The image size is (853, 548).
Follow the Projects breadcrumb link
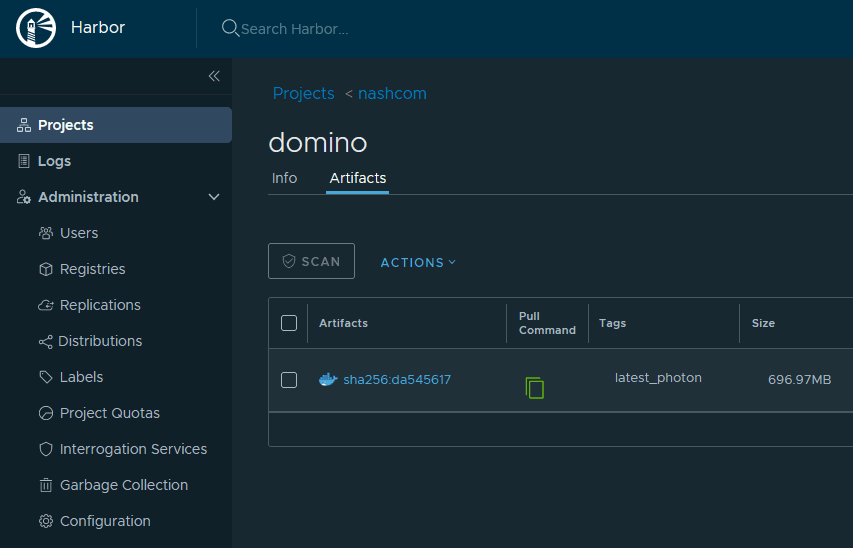[x=304, y=94]
